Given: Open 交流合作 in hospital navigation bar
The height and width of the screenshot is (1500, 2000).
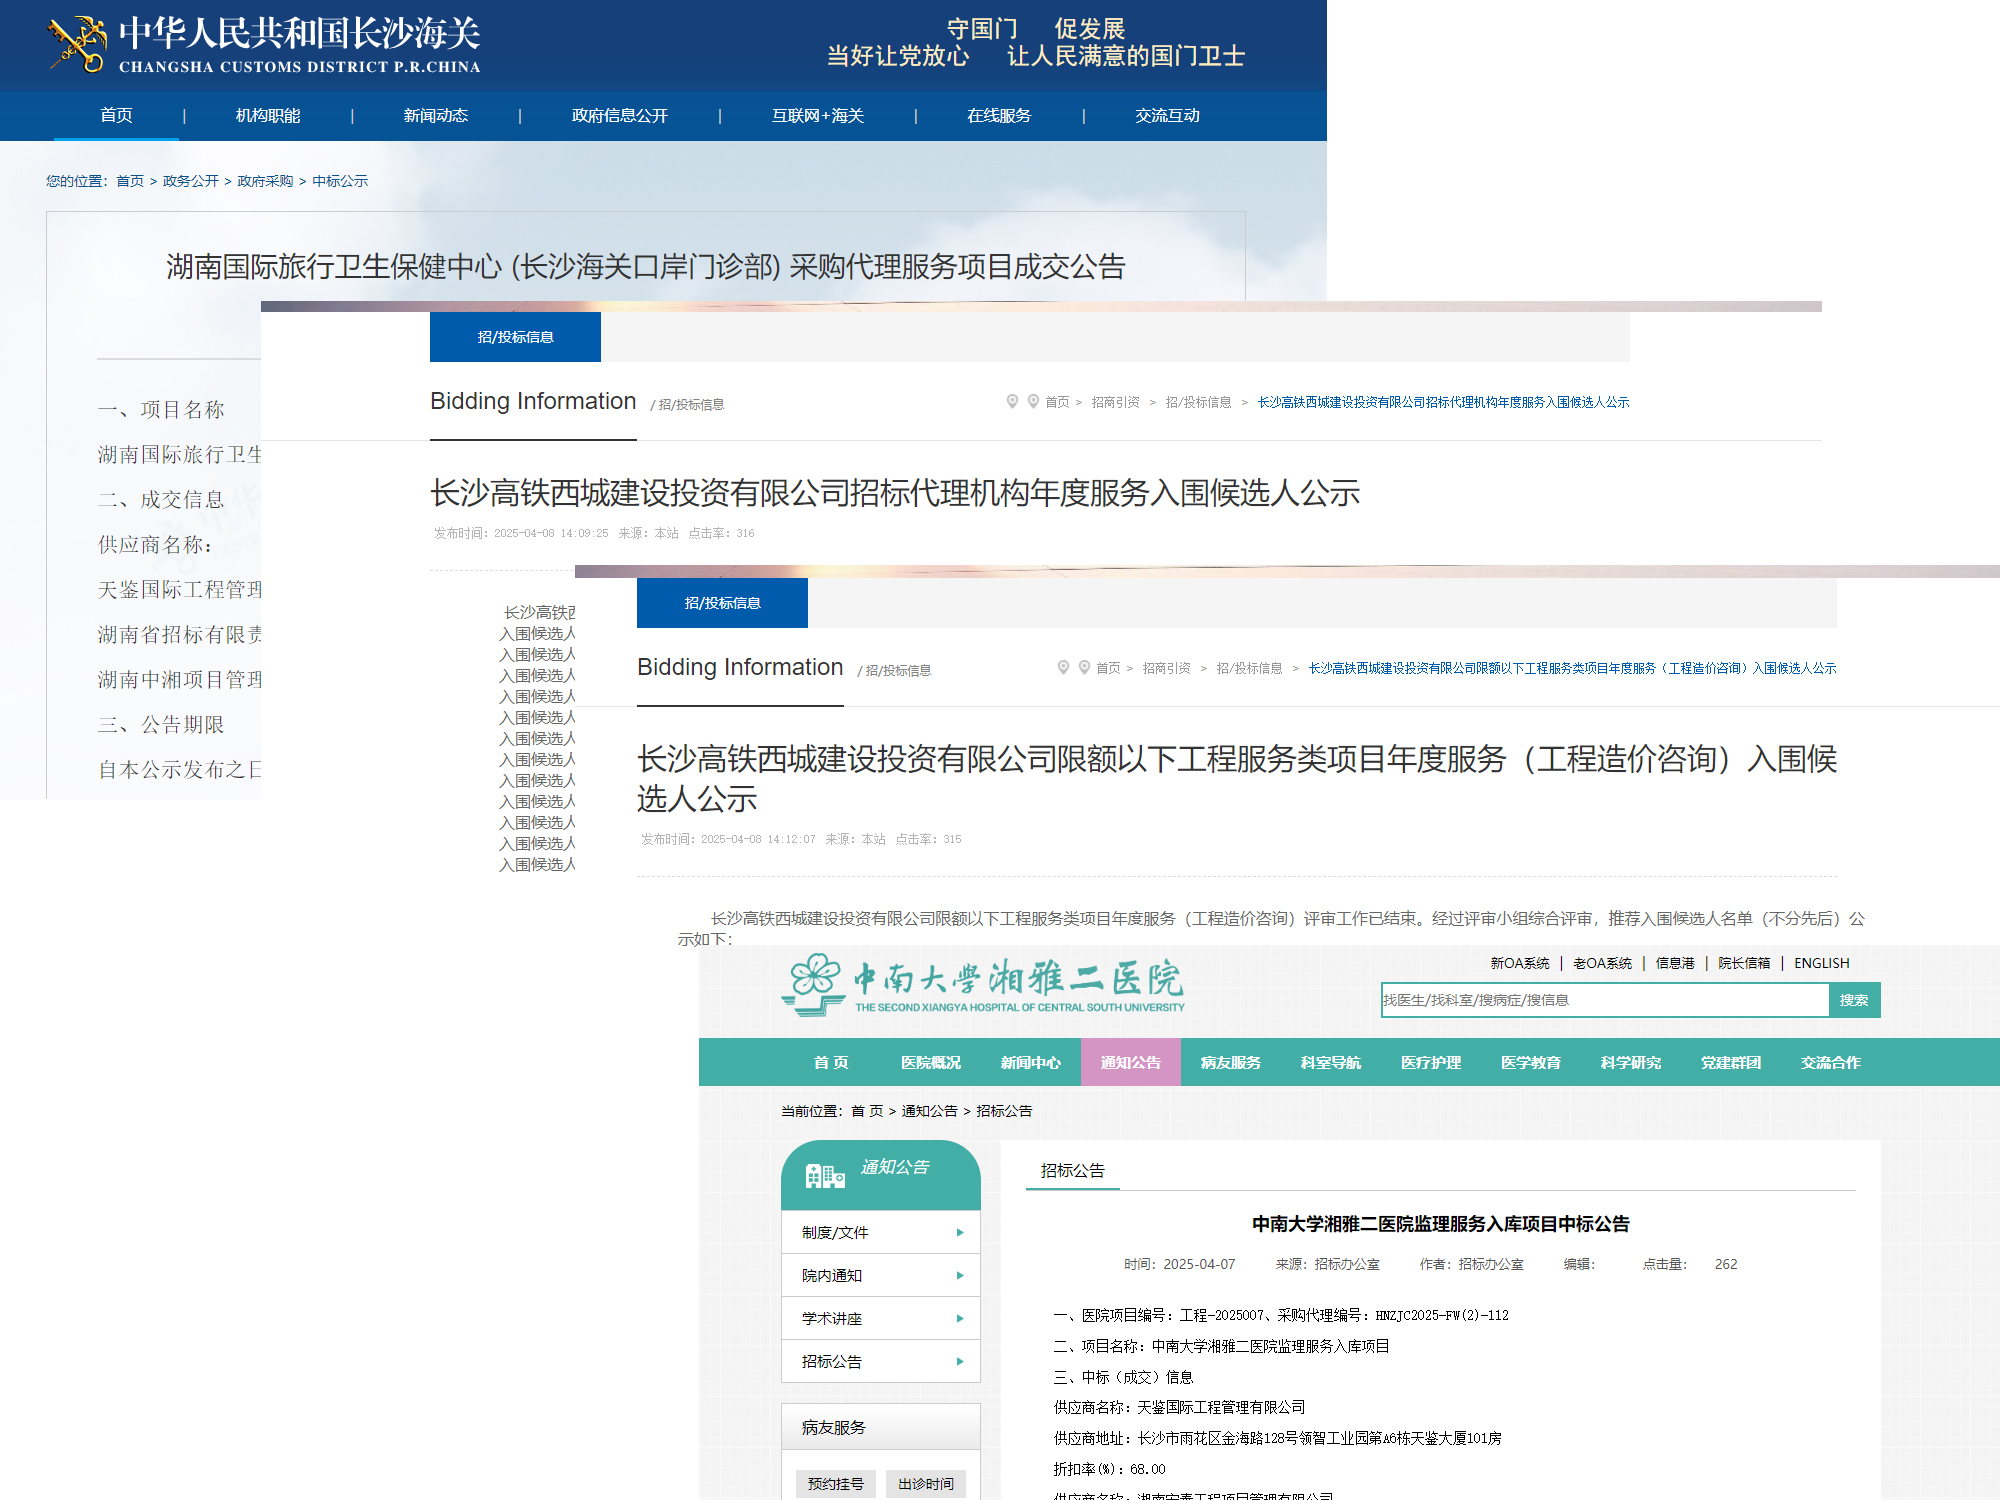Looking at the screenshot, I should (1831, 1062).
